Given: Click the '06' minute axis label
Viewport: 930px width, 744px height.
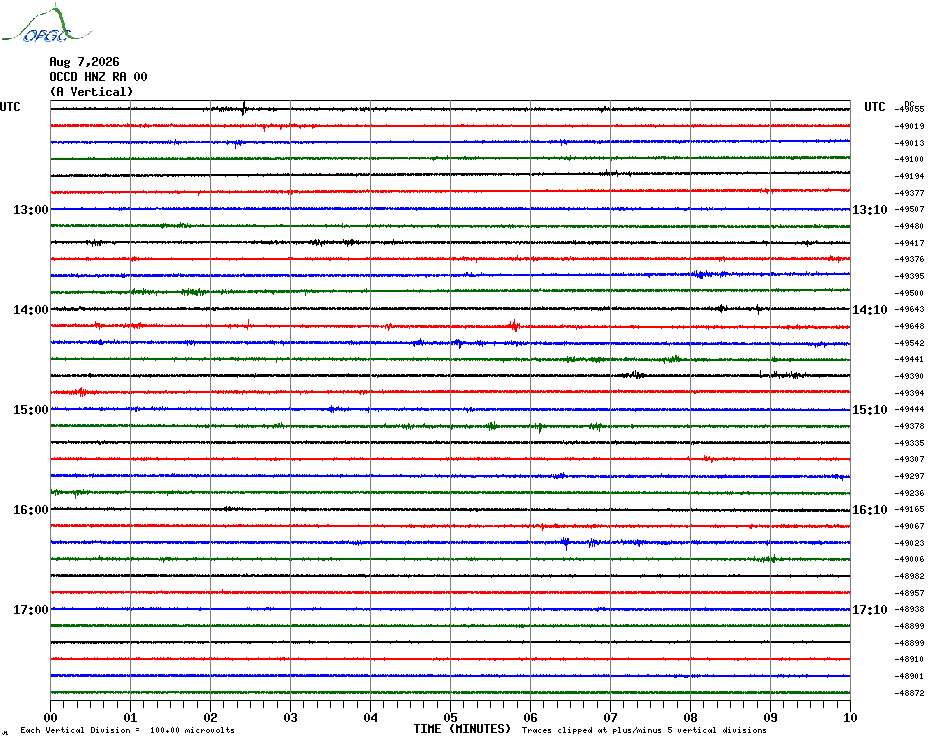Looking at the screenshot, I should coord(530,717).
